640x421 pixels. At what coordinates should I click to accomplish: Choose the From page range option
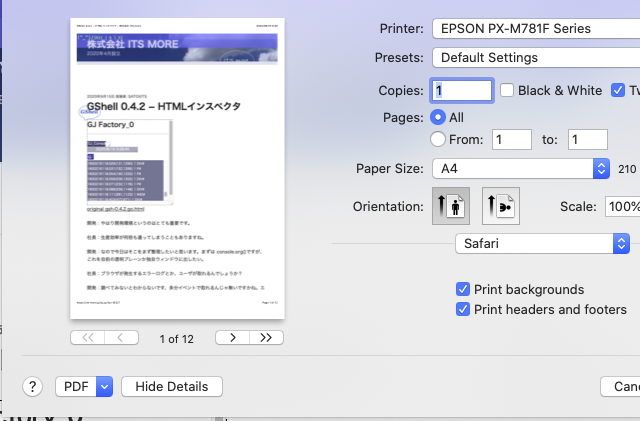pos(437,140)
